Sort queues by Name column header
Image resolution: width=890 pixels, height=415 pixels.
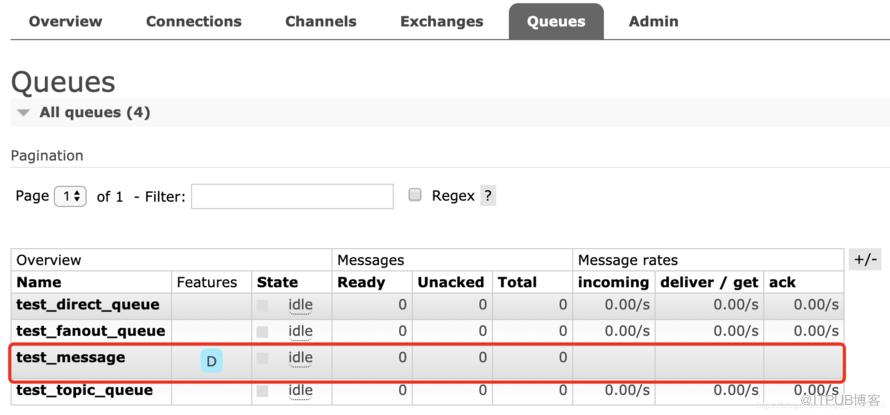[x=39, y=282]
